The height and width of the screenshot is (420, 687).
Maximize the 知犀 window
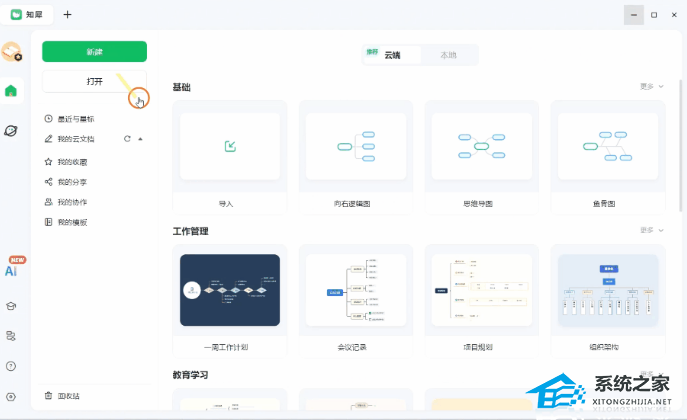click(x=654, y=15)
